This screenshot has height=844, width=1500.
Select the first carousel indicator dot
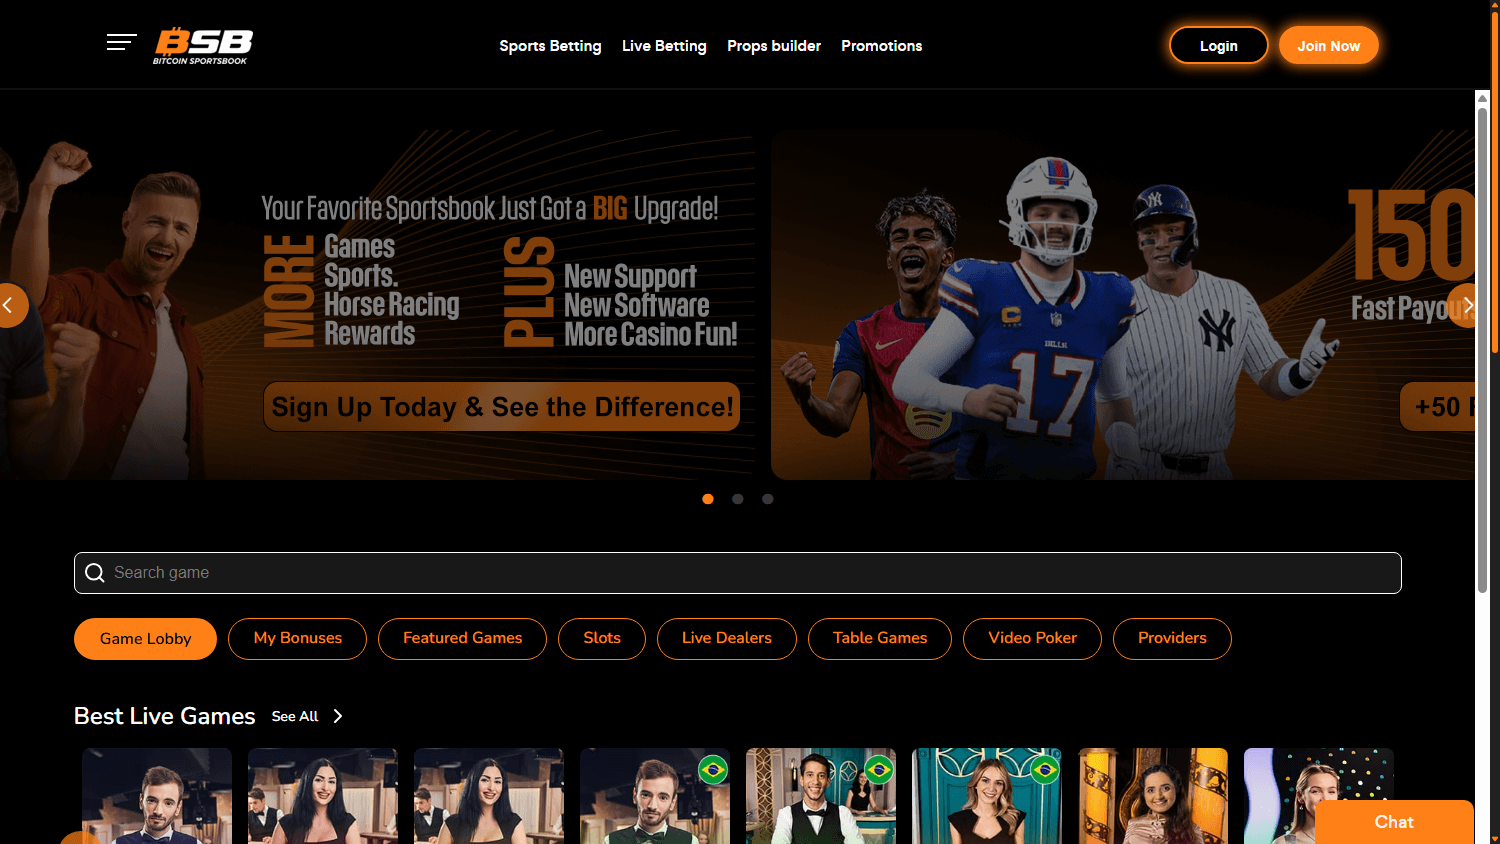(708, 498)
